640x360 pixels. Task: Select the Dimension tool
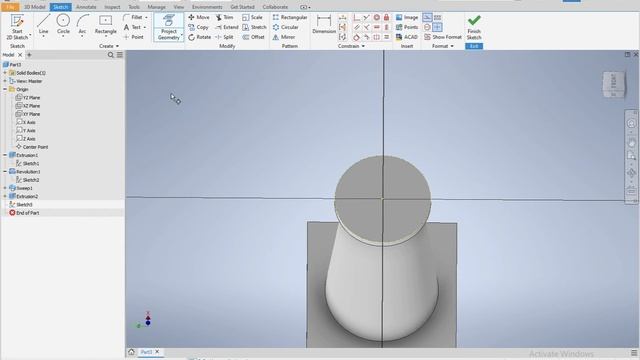pyautogui.click(x=324, y=24)
